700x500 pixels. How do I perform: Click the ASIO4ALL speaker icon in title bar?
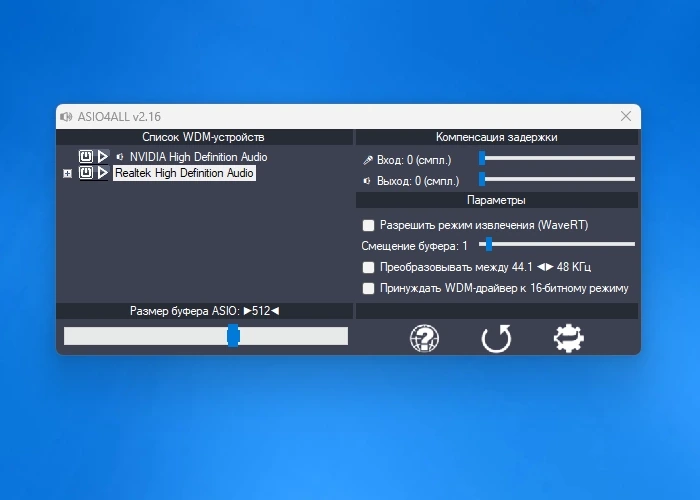point(66,117)
